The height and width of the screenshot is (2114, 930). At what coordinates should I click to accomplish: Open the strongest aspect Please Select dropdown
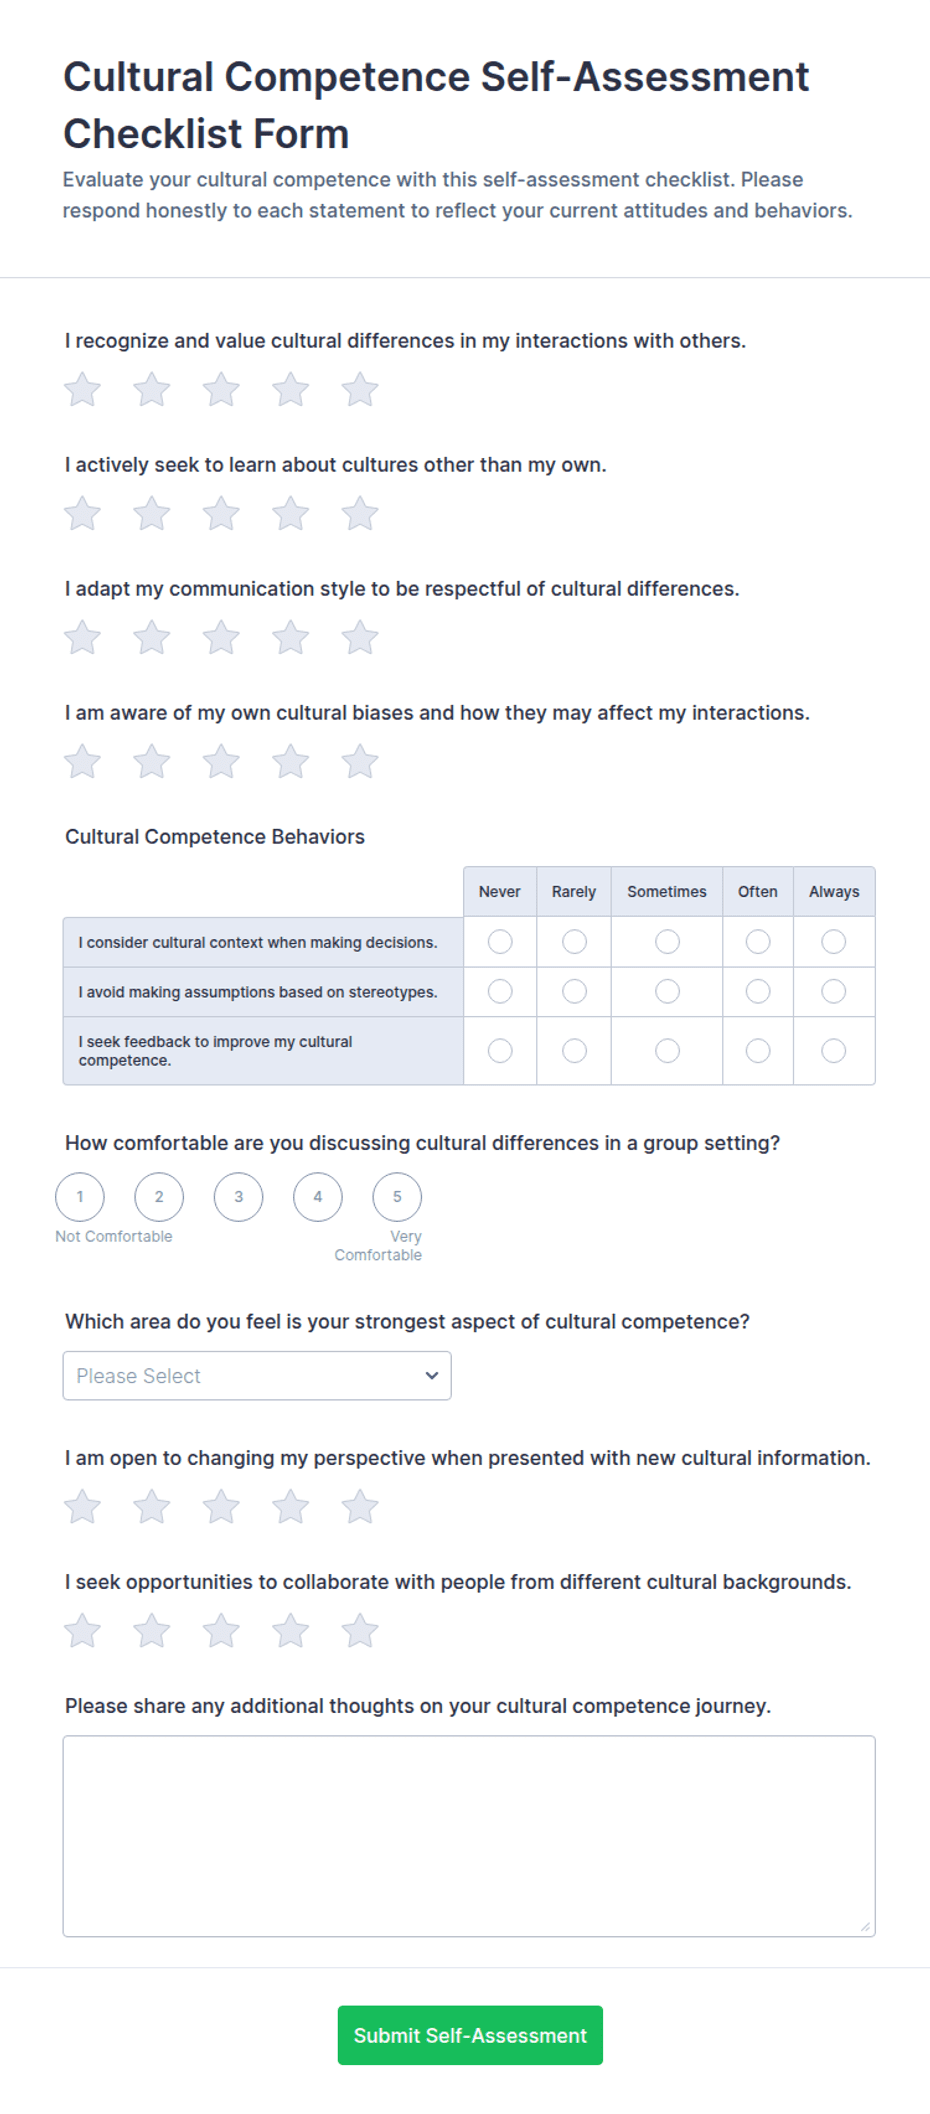click(x=257, y=1376)
